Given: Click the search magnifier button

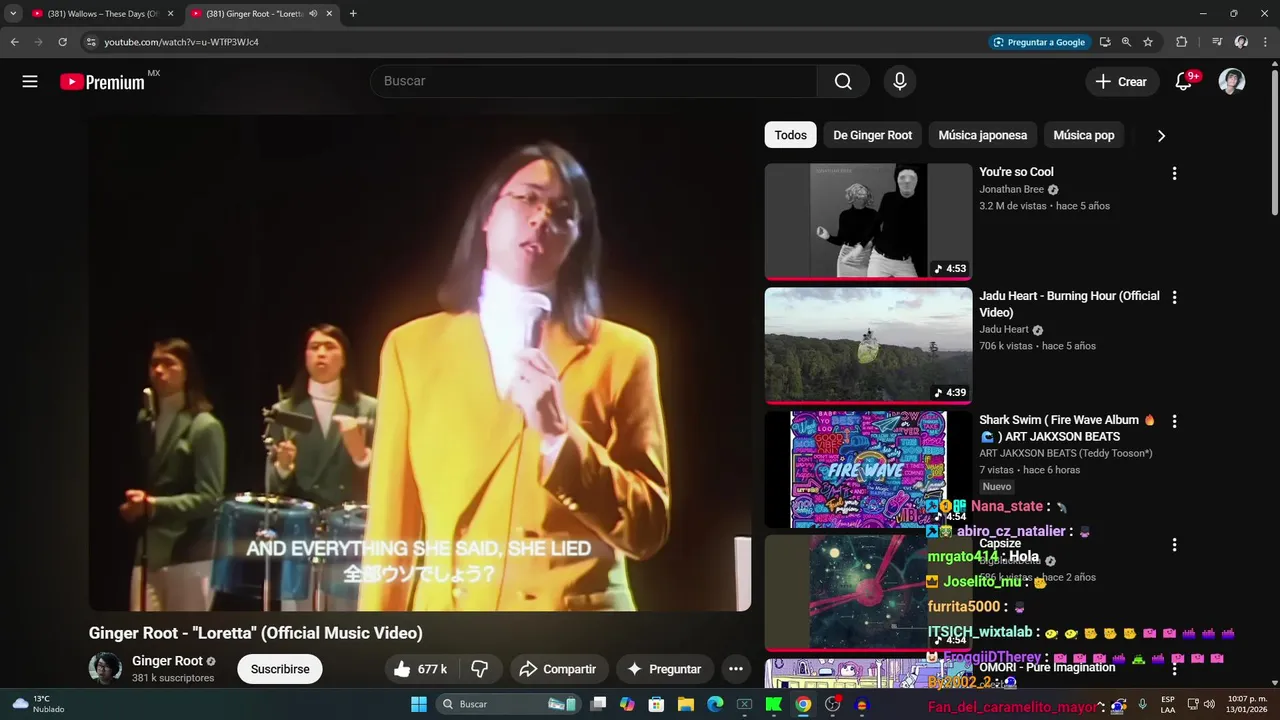Looking at the screenshot, I should [x=843, y=82].
